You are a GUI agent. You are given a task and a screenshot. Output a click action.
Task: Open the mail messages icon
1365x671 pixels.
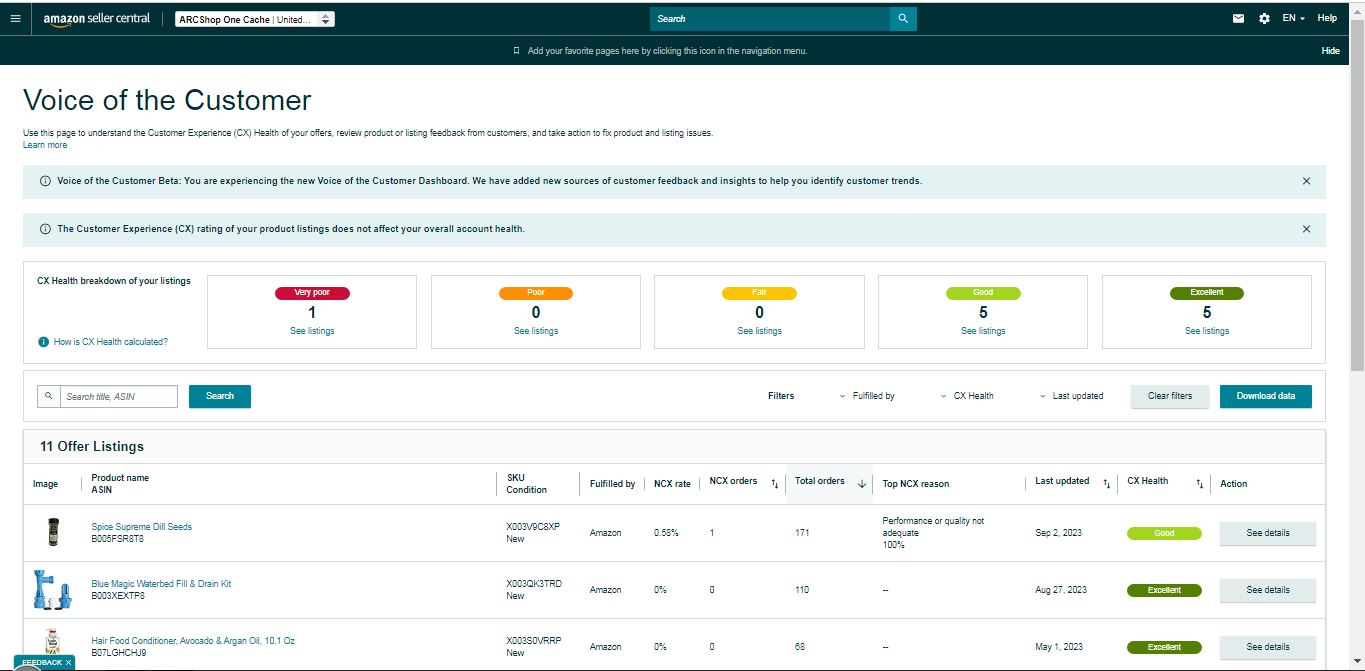coord(1238,18)
